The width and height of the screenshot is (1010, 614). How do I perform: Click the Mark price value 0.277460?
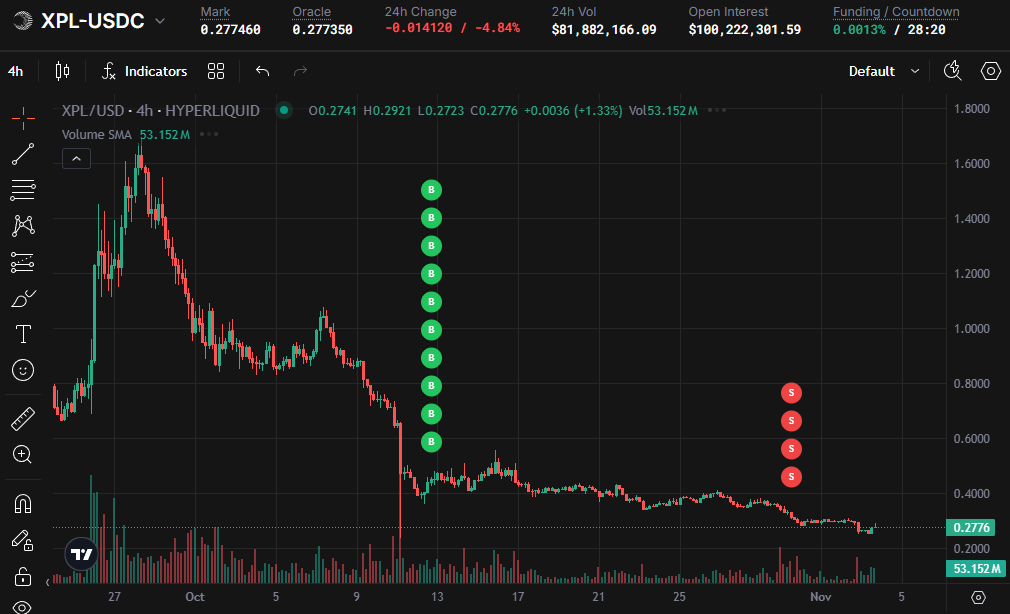pos(231,30)
